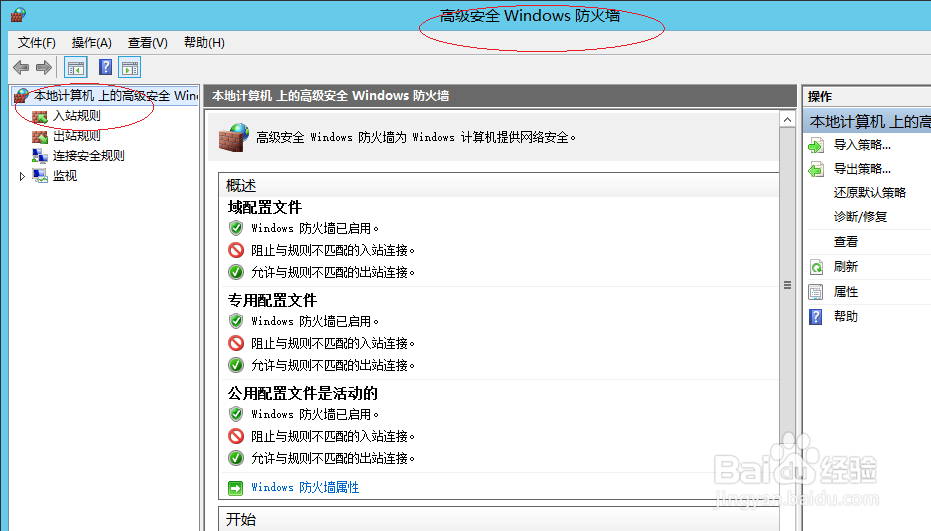
Task: Click the green check icon under 公用配置文件是活动的
Action: [236, 458]
